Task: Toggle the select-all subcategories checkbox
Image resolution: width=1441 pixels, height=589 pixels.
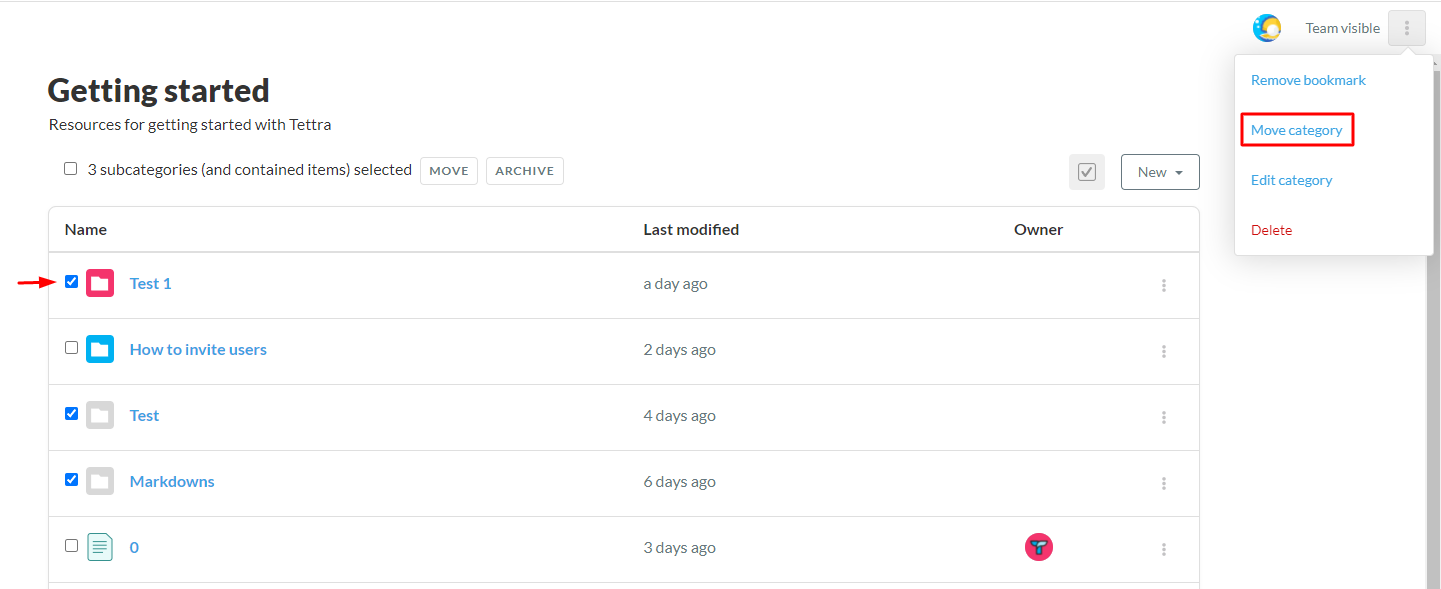Action: (x=71, y=169)
